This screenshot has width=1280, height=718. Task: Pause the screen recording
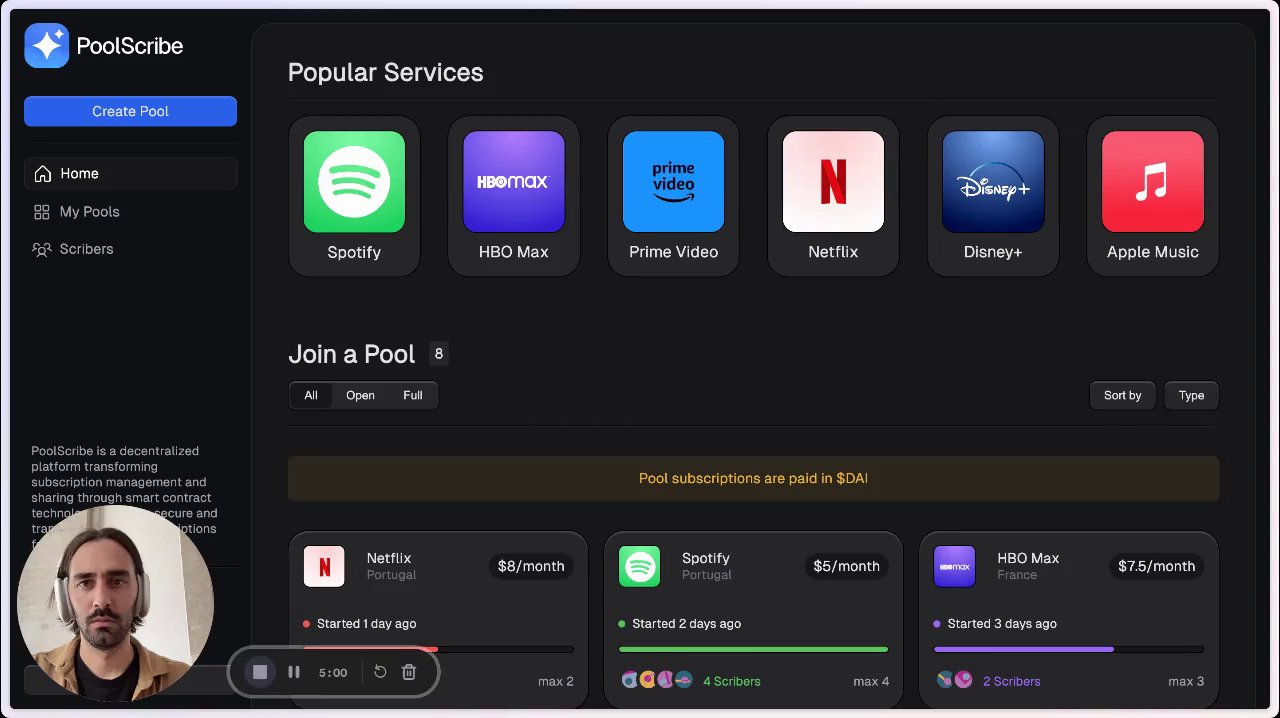[x=294, y=672]
